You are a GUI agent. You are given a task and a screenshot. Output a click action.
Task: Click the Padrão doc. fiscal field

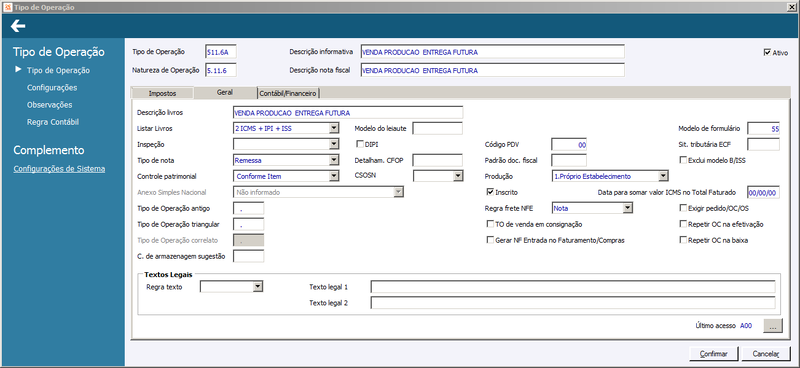click(569, 160)
